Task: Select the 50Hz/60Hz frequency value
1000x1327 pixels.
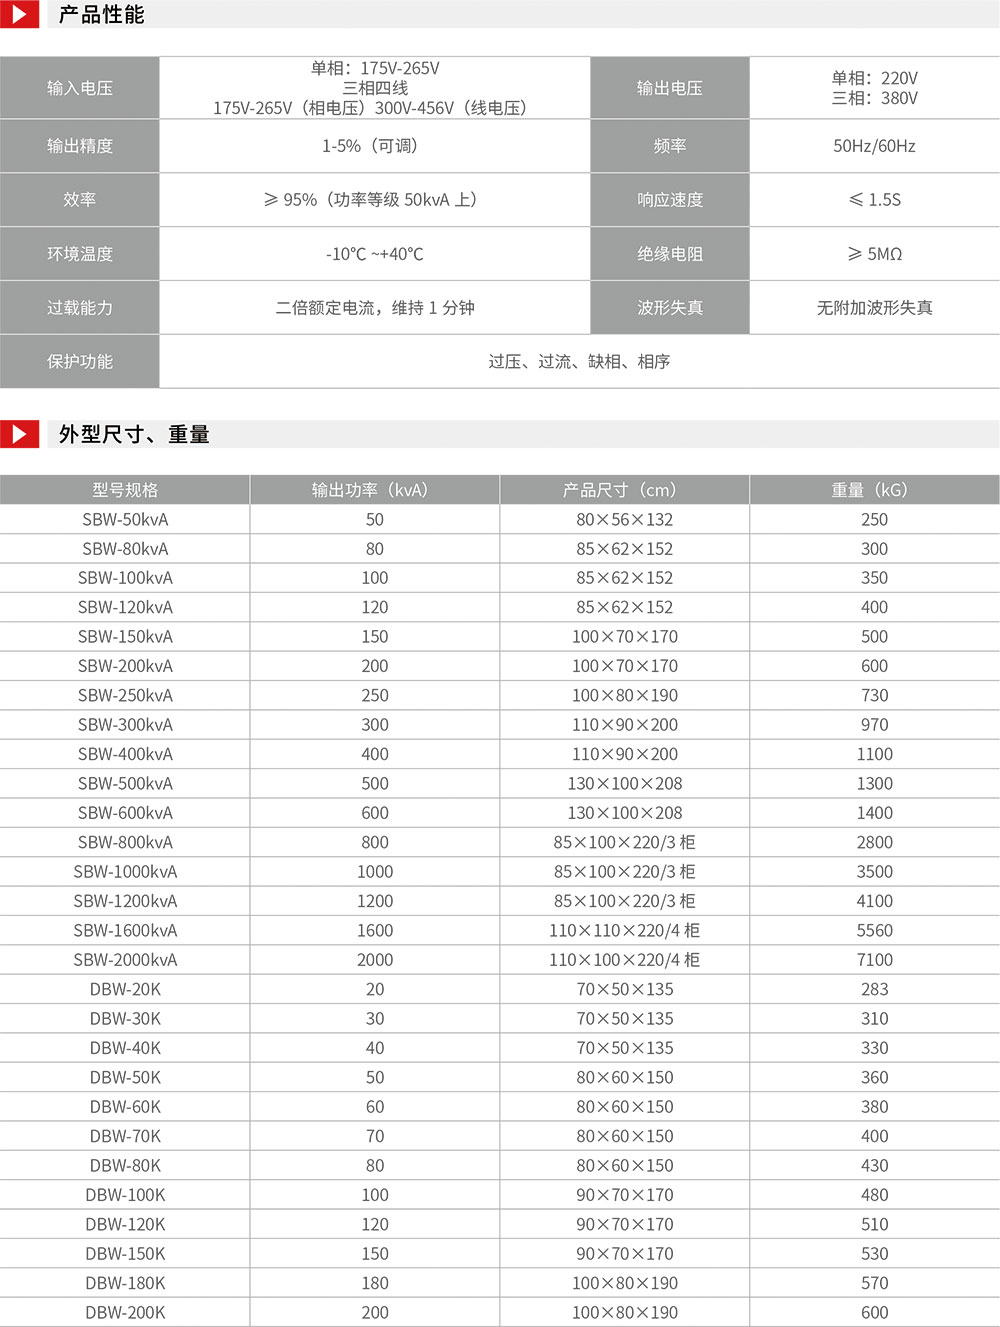Action: coord(874,146)
